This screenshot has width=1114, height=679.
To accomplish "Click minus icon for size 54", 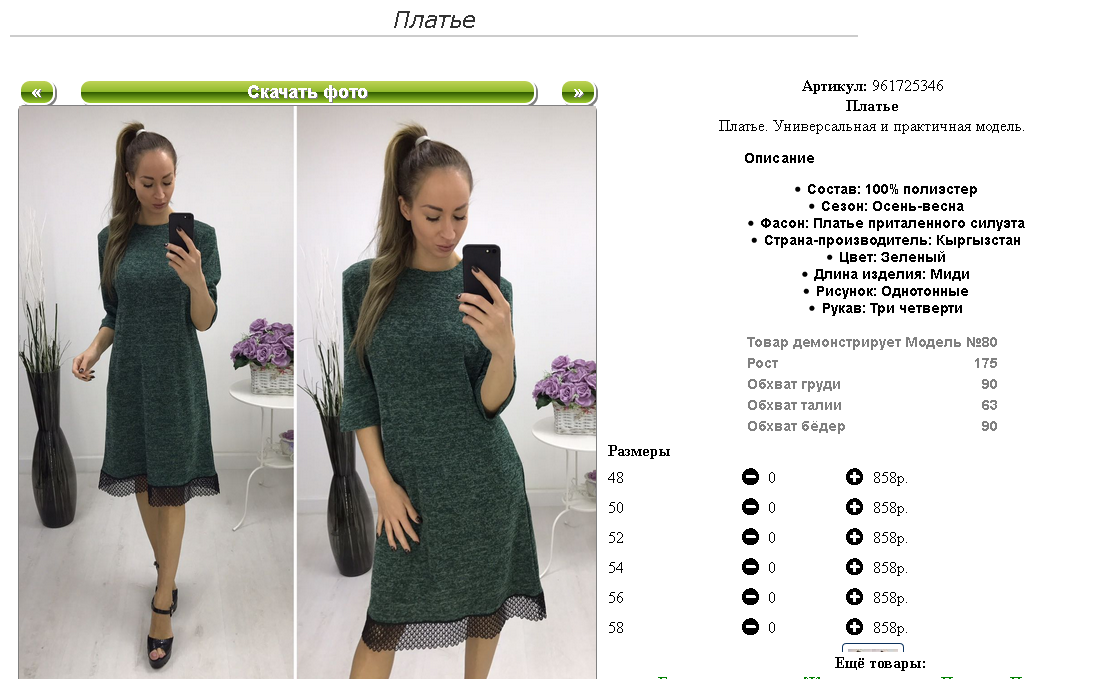I will pyautogui.click(x=750, y=567).
